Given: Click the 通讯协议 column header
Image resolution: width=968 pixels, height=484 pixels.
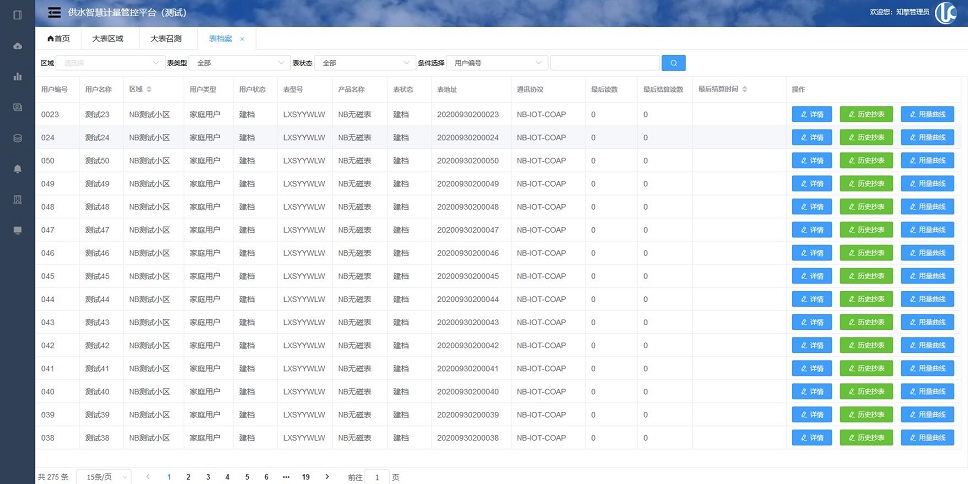Looking at the screenshot, I should click(x=530, y=90).
